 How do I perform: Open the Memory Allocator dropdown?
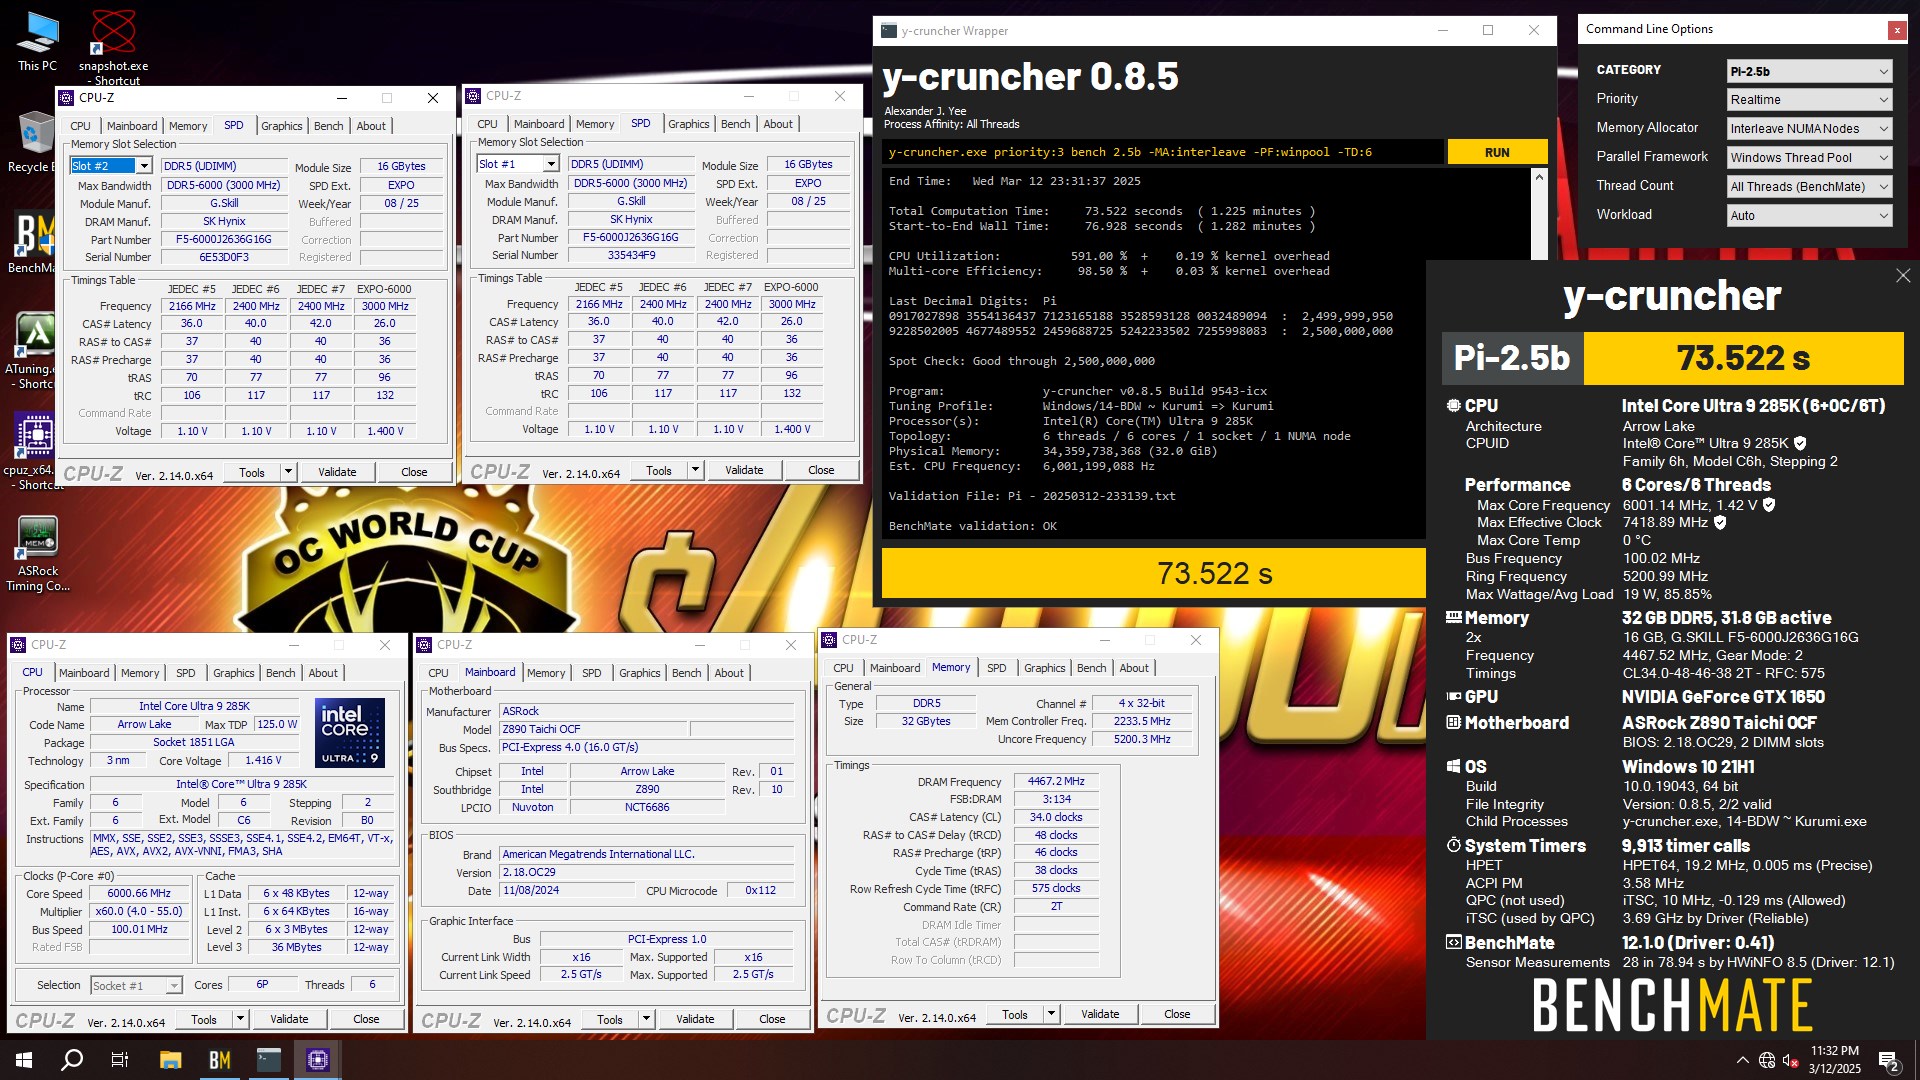pyautogui.click(x=1810, y=128)
